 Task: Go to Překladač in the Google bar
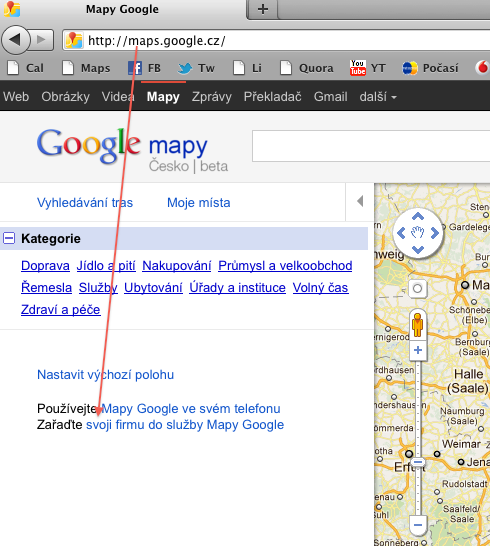point(273,97)
